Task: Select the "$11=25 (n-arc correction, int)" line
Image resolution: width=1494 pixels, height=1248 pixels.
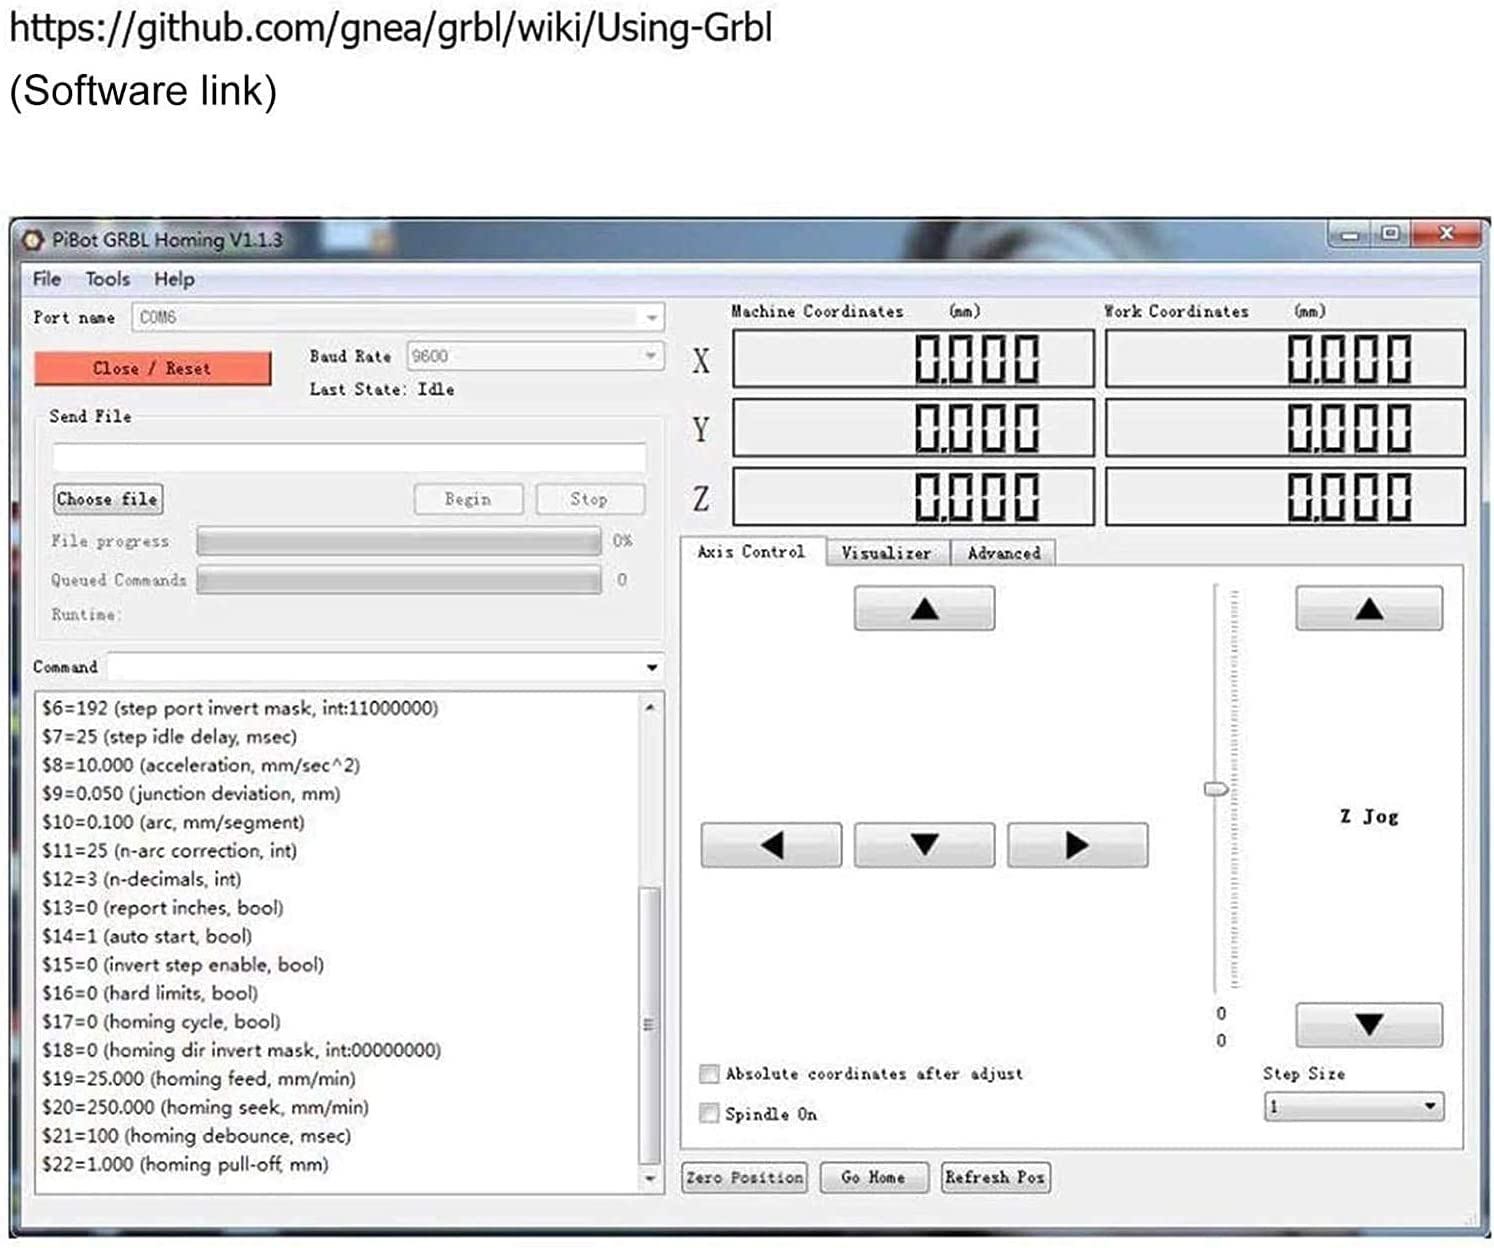Action: click(169, 851)
